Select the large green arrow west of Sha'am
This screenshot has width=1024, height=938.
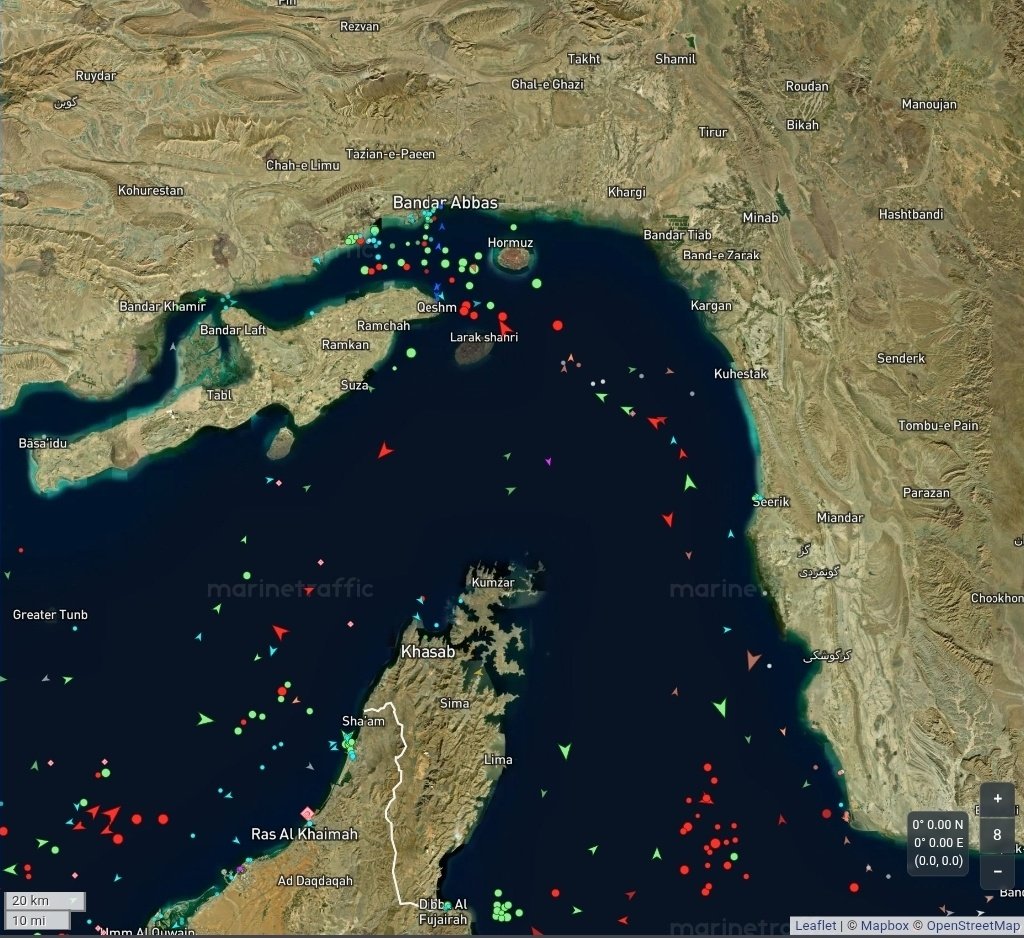point(205,719)
